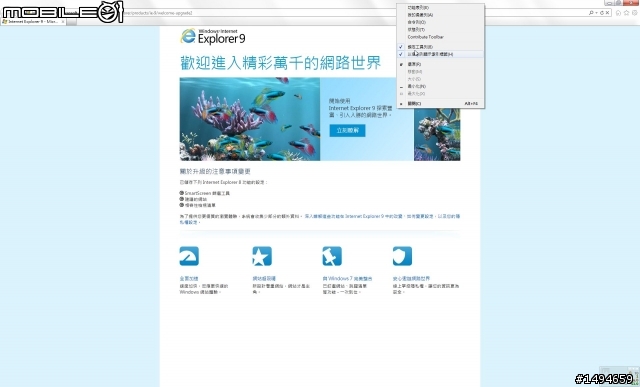Click the blue pushpin feature icon
Image resolution: width=640 pixels, height=387 pixels.
click(332, 256)
